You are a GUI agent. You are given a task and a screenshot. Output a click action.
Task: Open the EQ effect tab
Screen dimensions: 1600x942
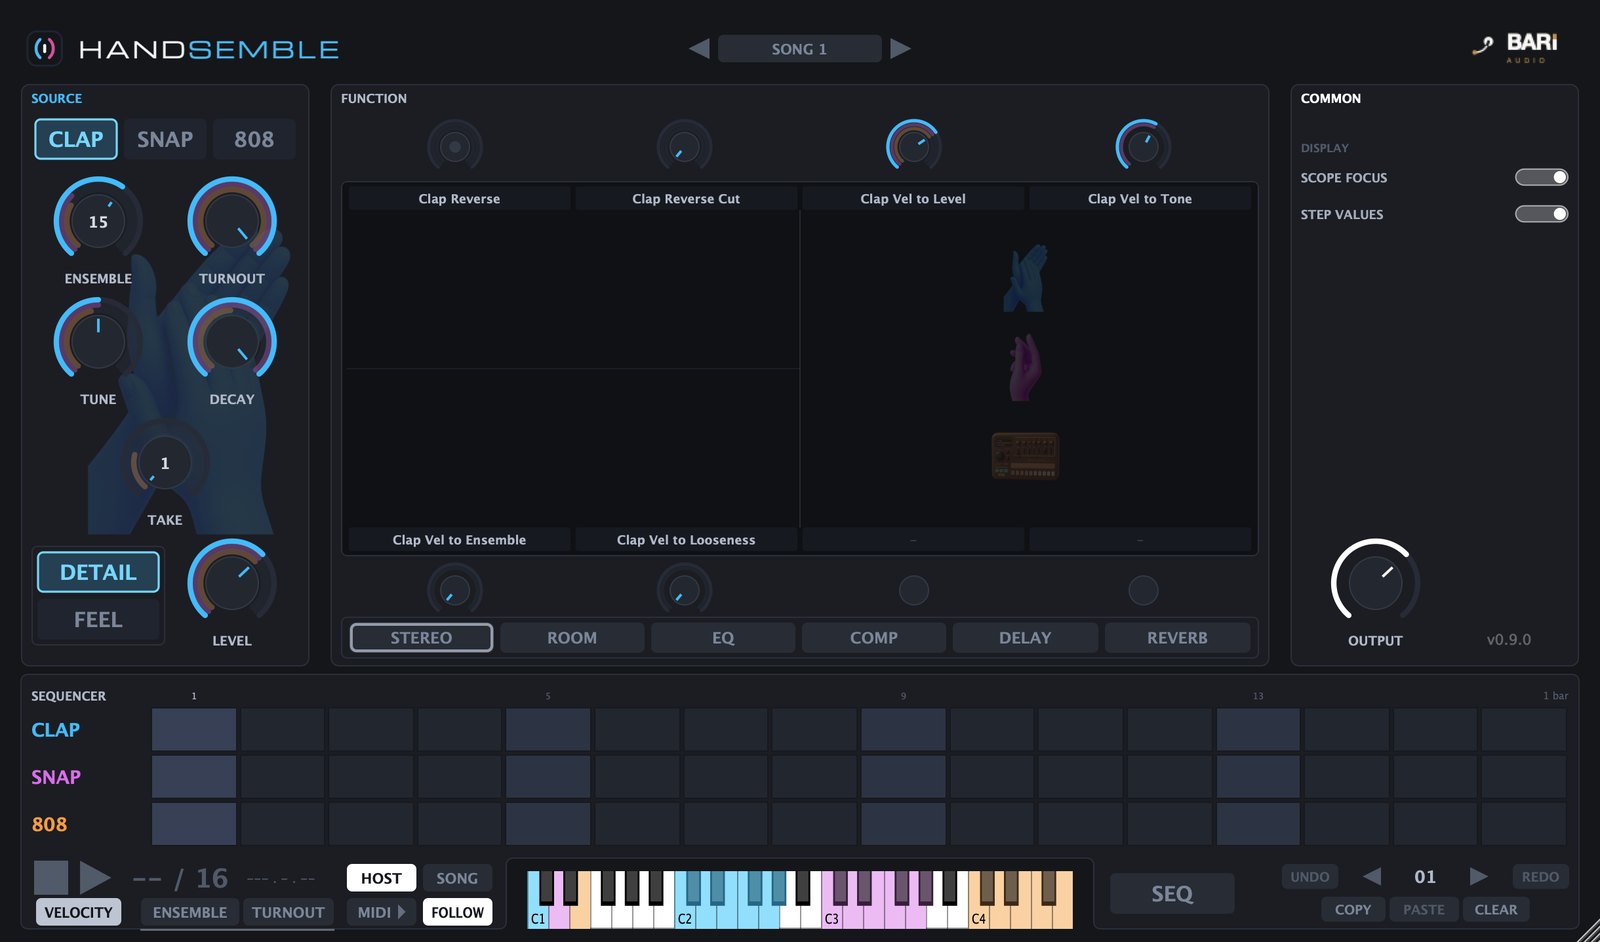point(723,638)
